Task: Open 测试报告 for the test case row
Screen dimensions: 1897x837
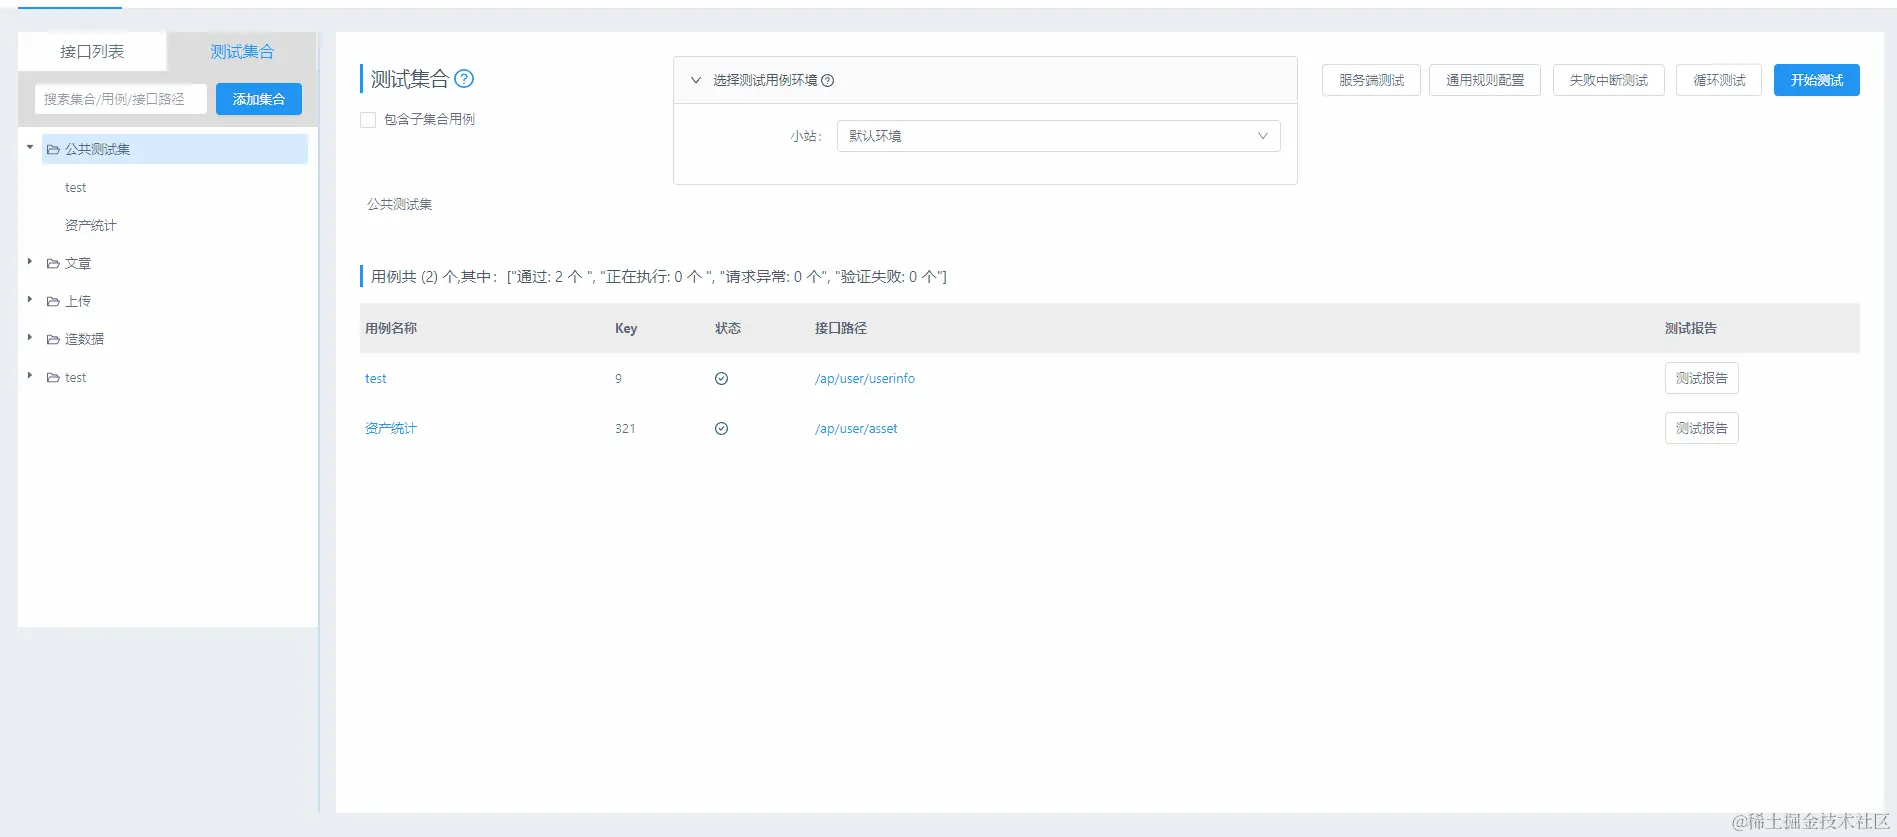Action: coord(1702,378)
